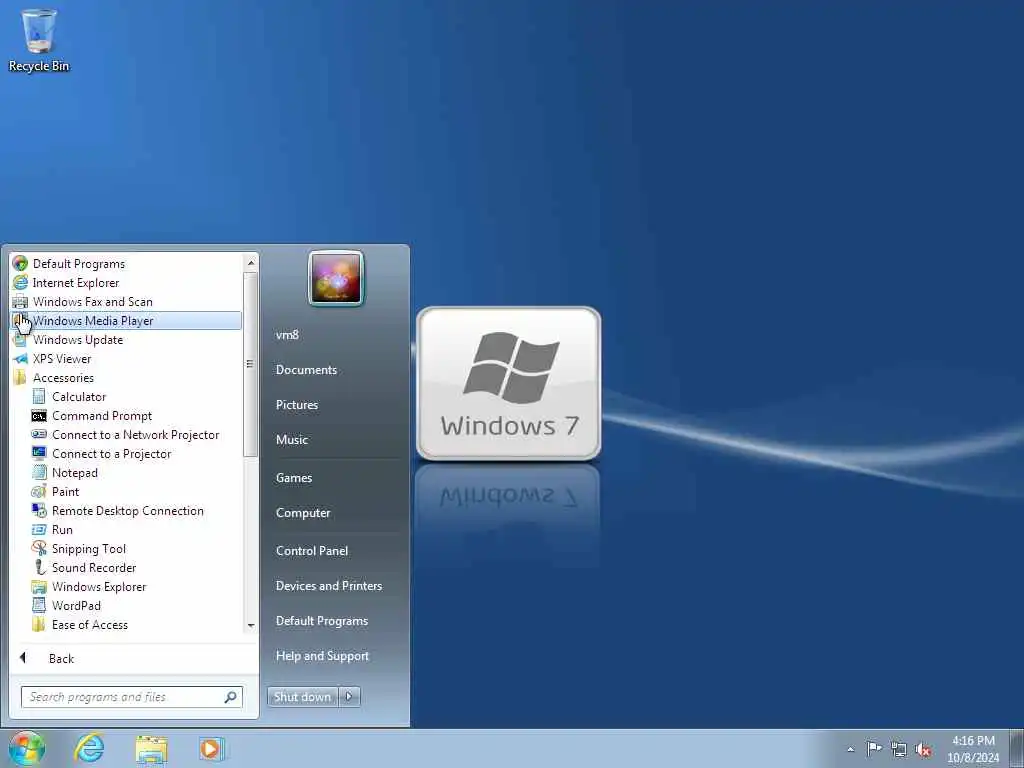This screenshot has height=768, width=1024.
Task: Open the Calculator icon
Action: 39,396
